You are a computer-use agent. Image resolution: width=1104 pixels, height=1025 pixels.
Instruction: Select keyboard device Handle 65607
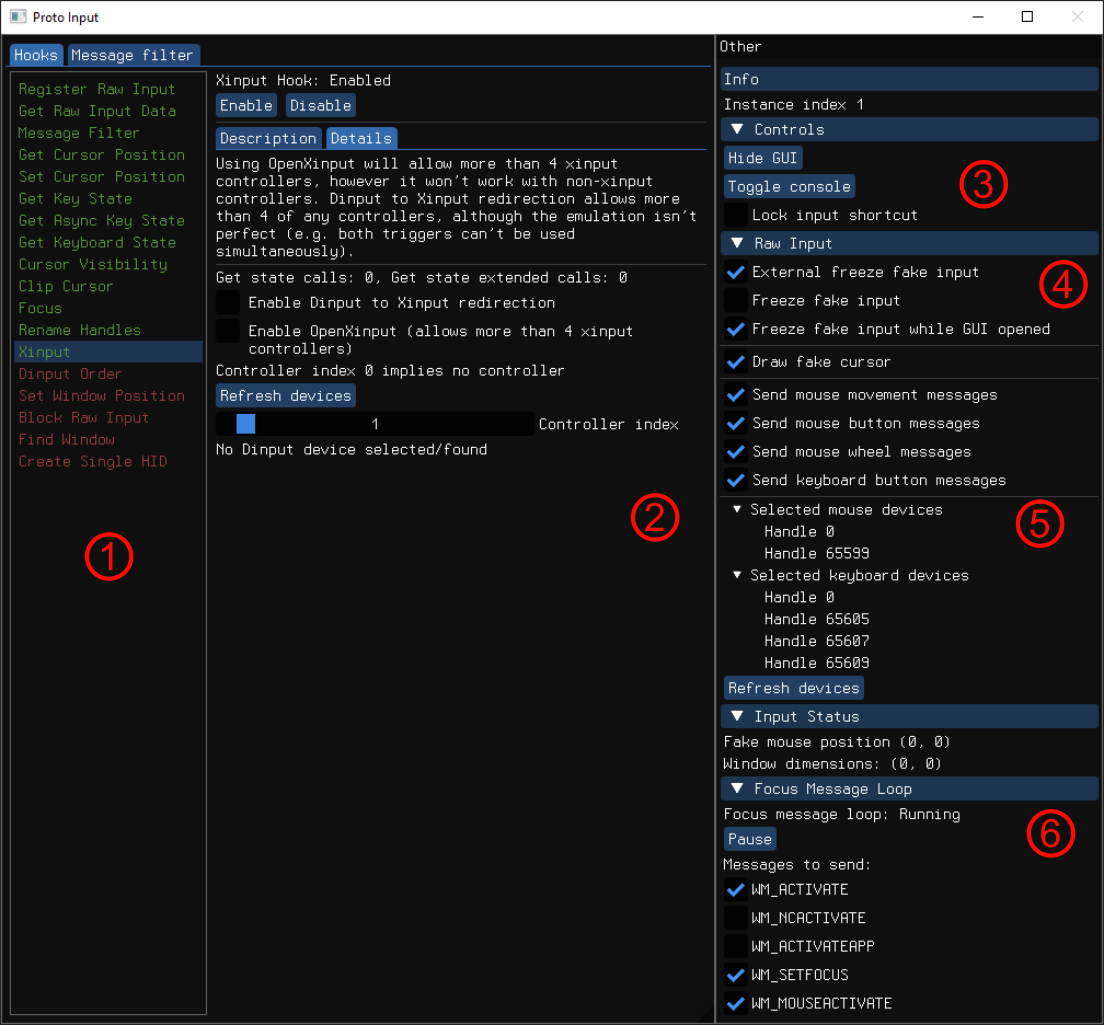pos(817,641)
